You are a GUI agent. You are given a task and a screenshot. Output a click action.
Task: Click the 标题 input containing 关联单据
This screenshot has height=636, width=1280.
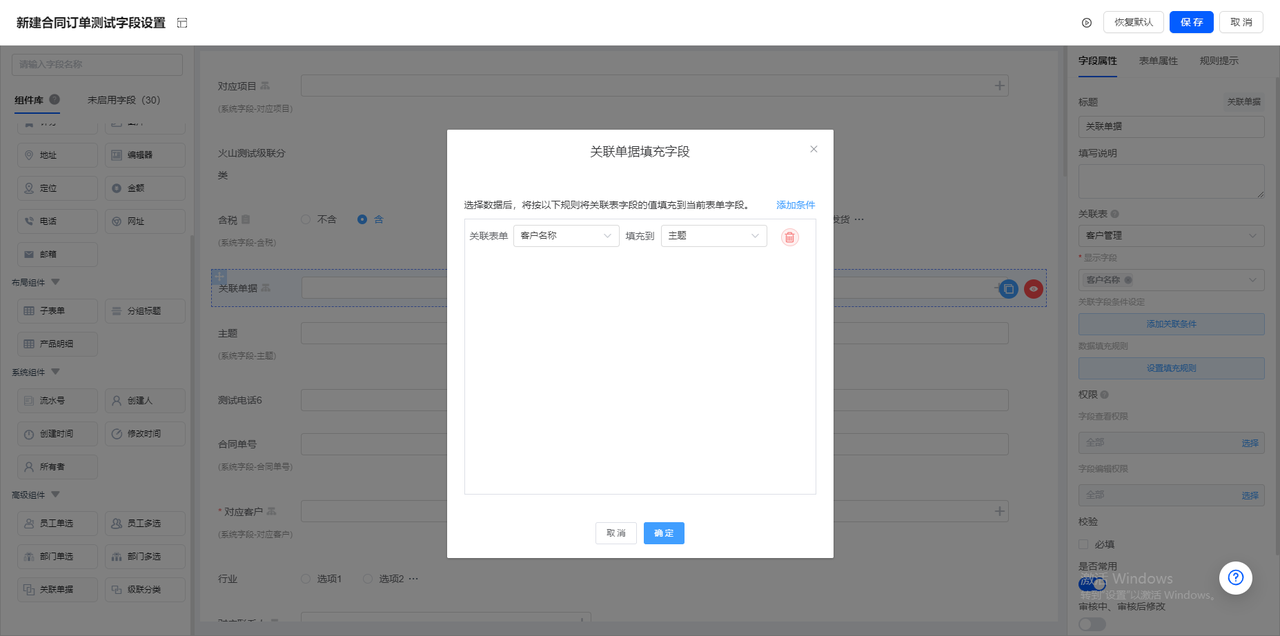point(1171,128)
